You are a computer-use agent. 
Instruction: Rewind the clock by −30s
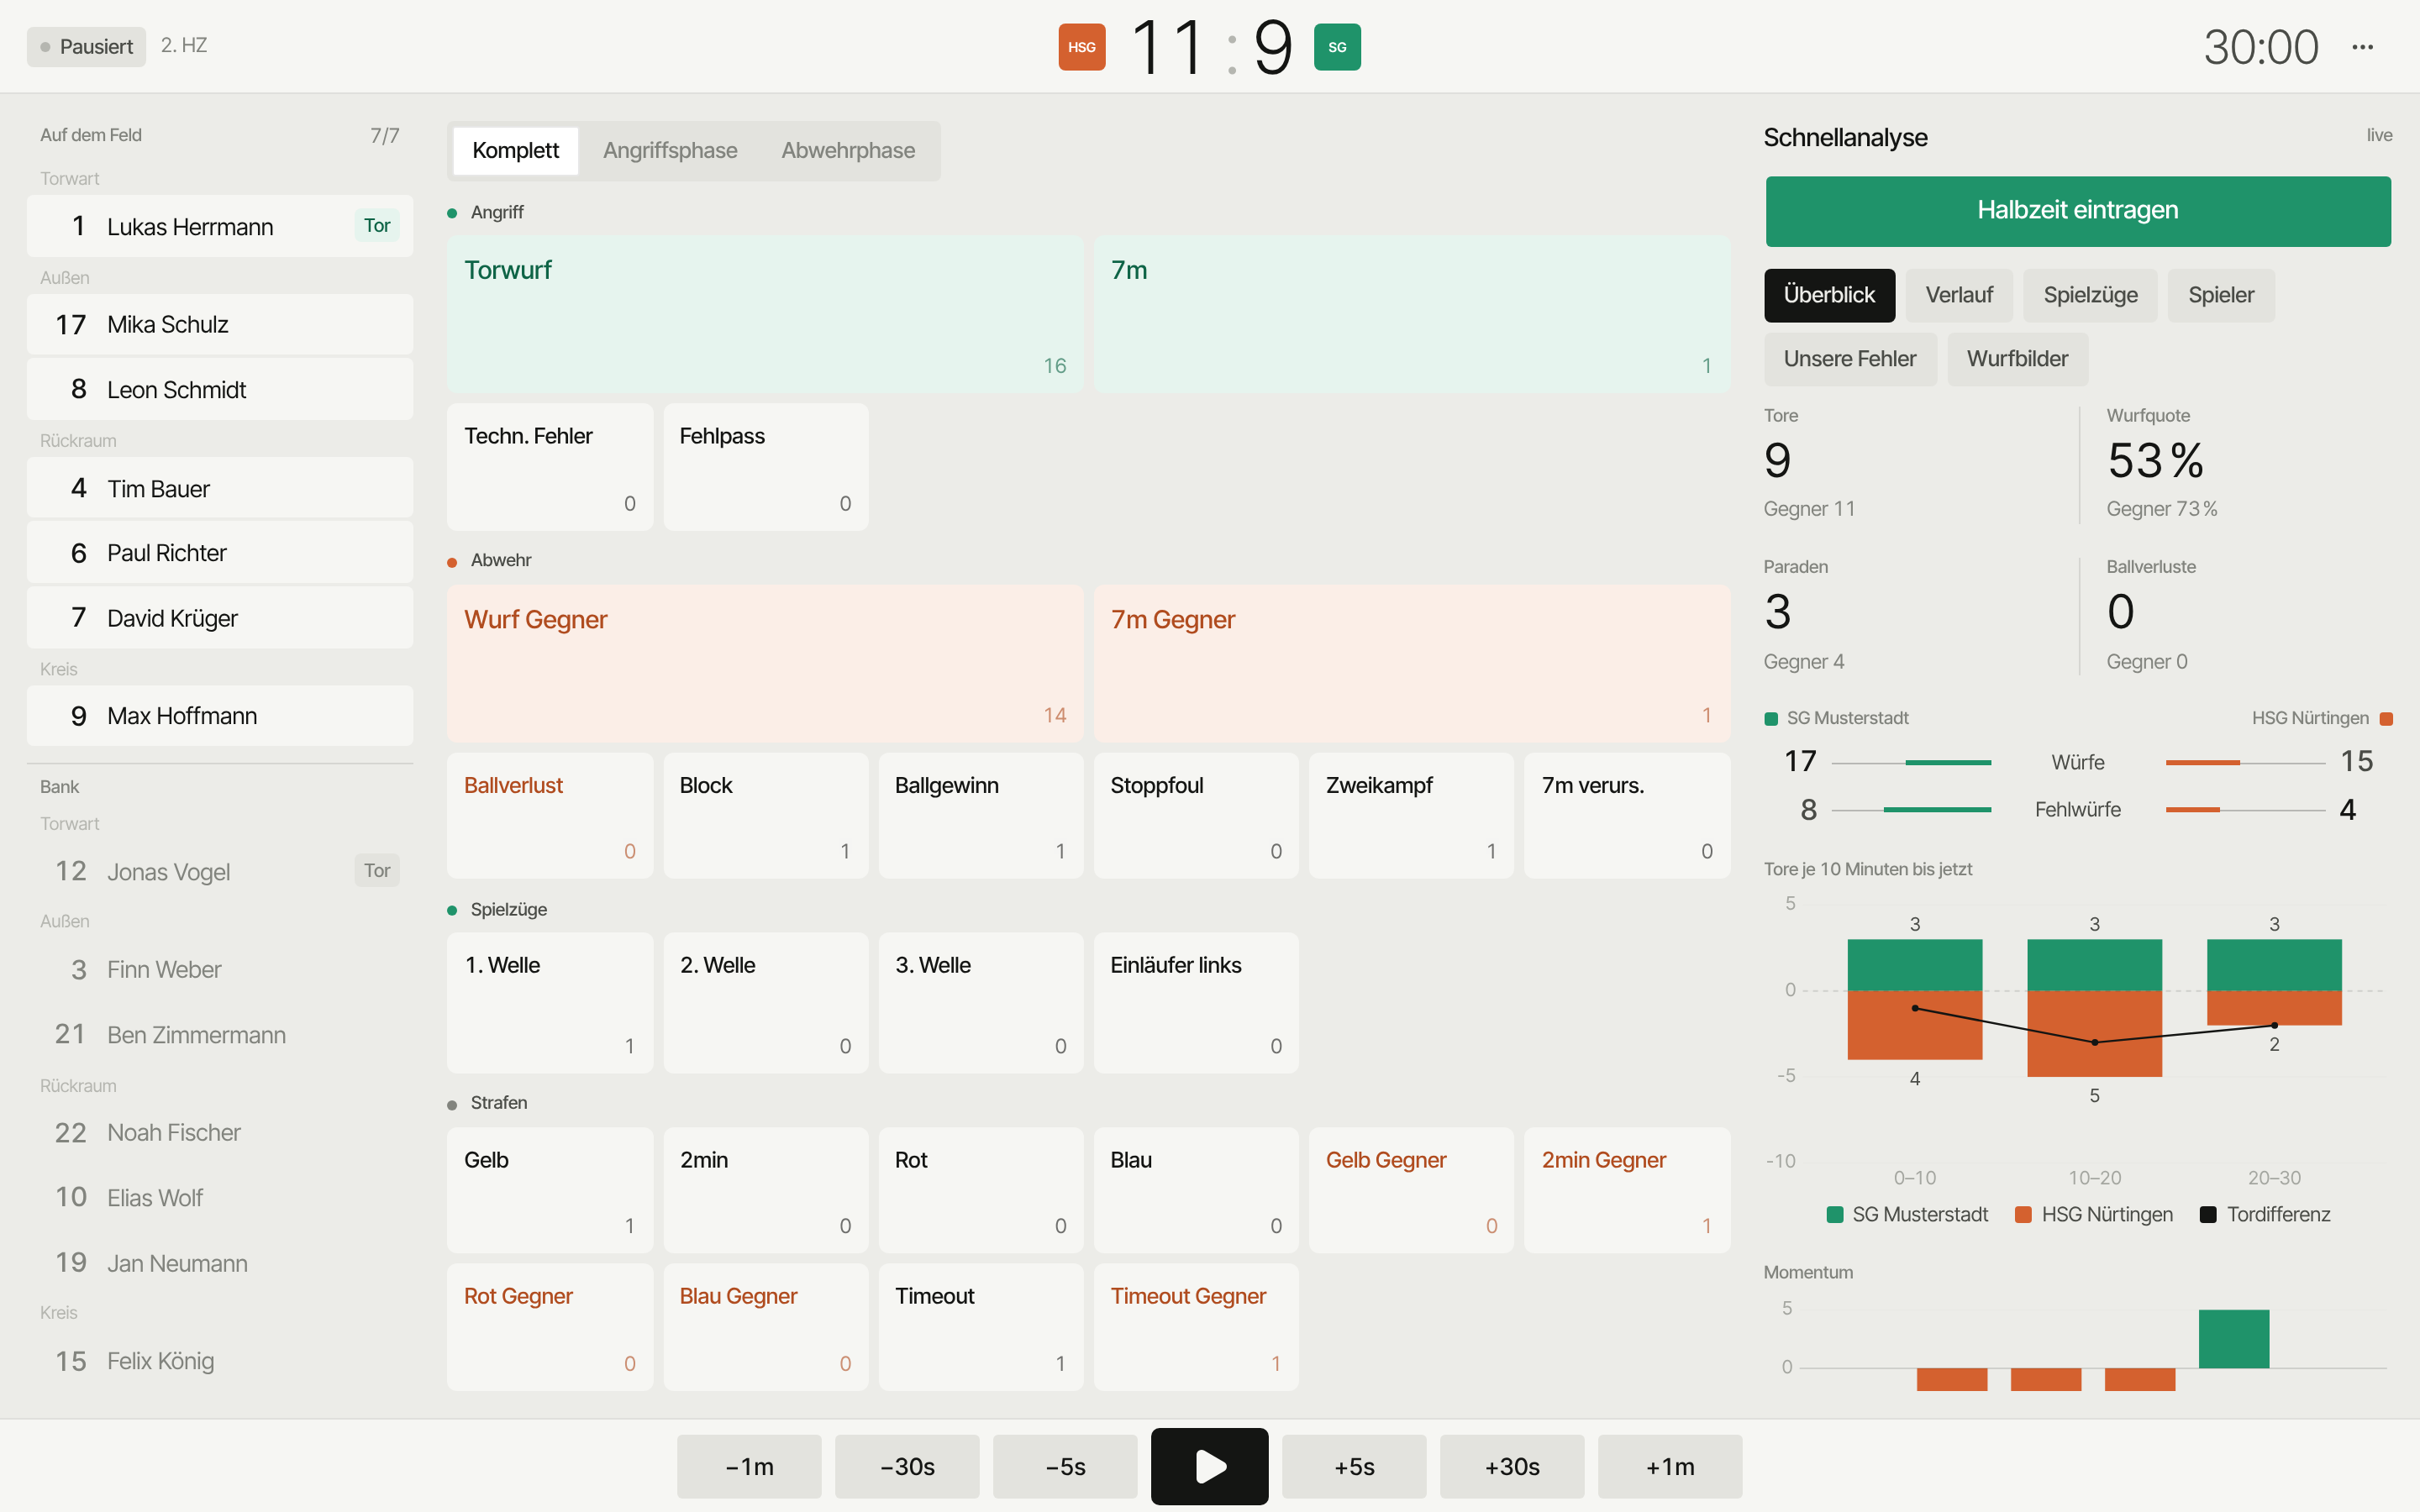tap(907, 1466)
